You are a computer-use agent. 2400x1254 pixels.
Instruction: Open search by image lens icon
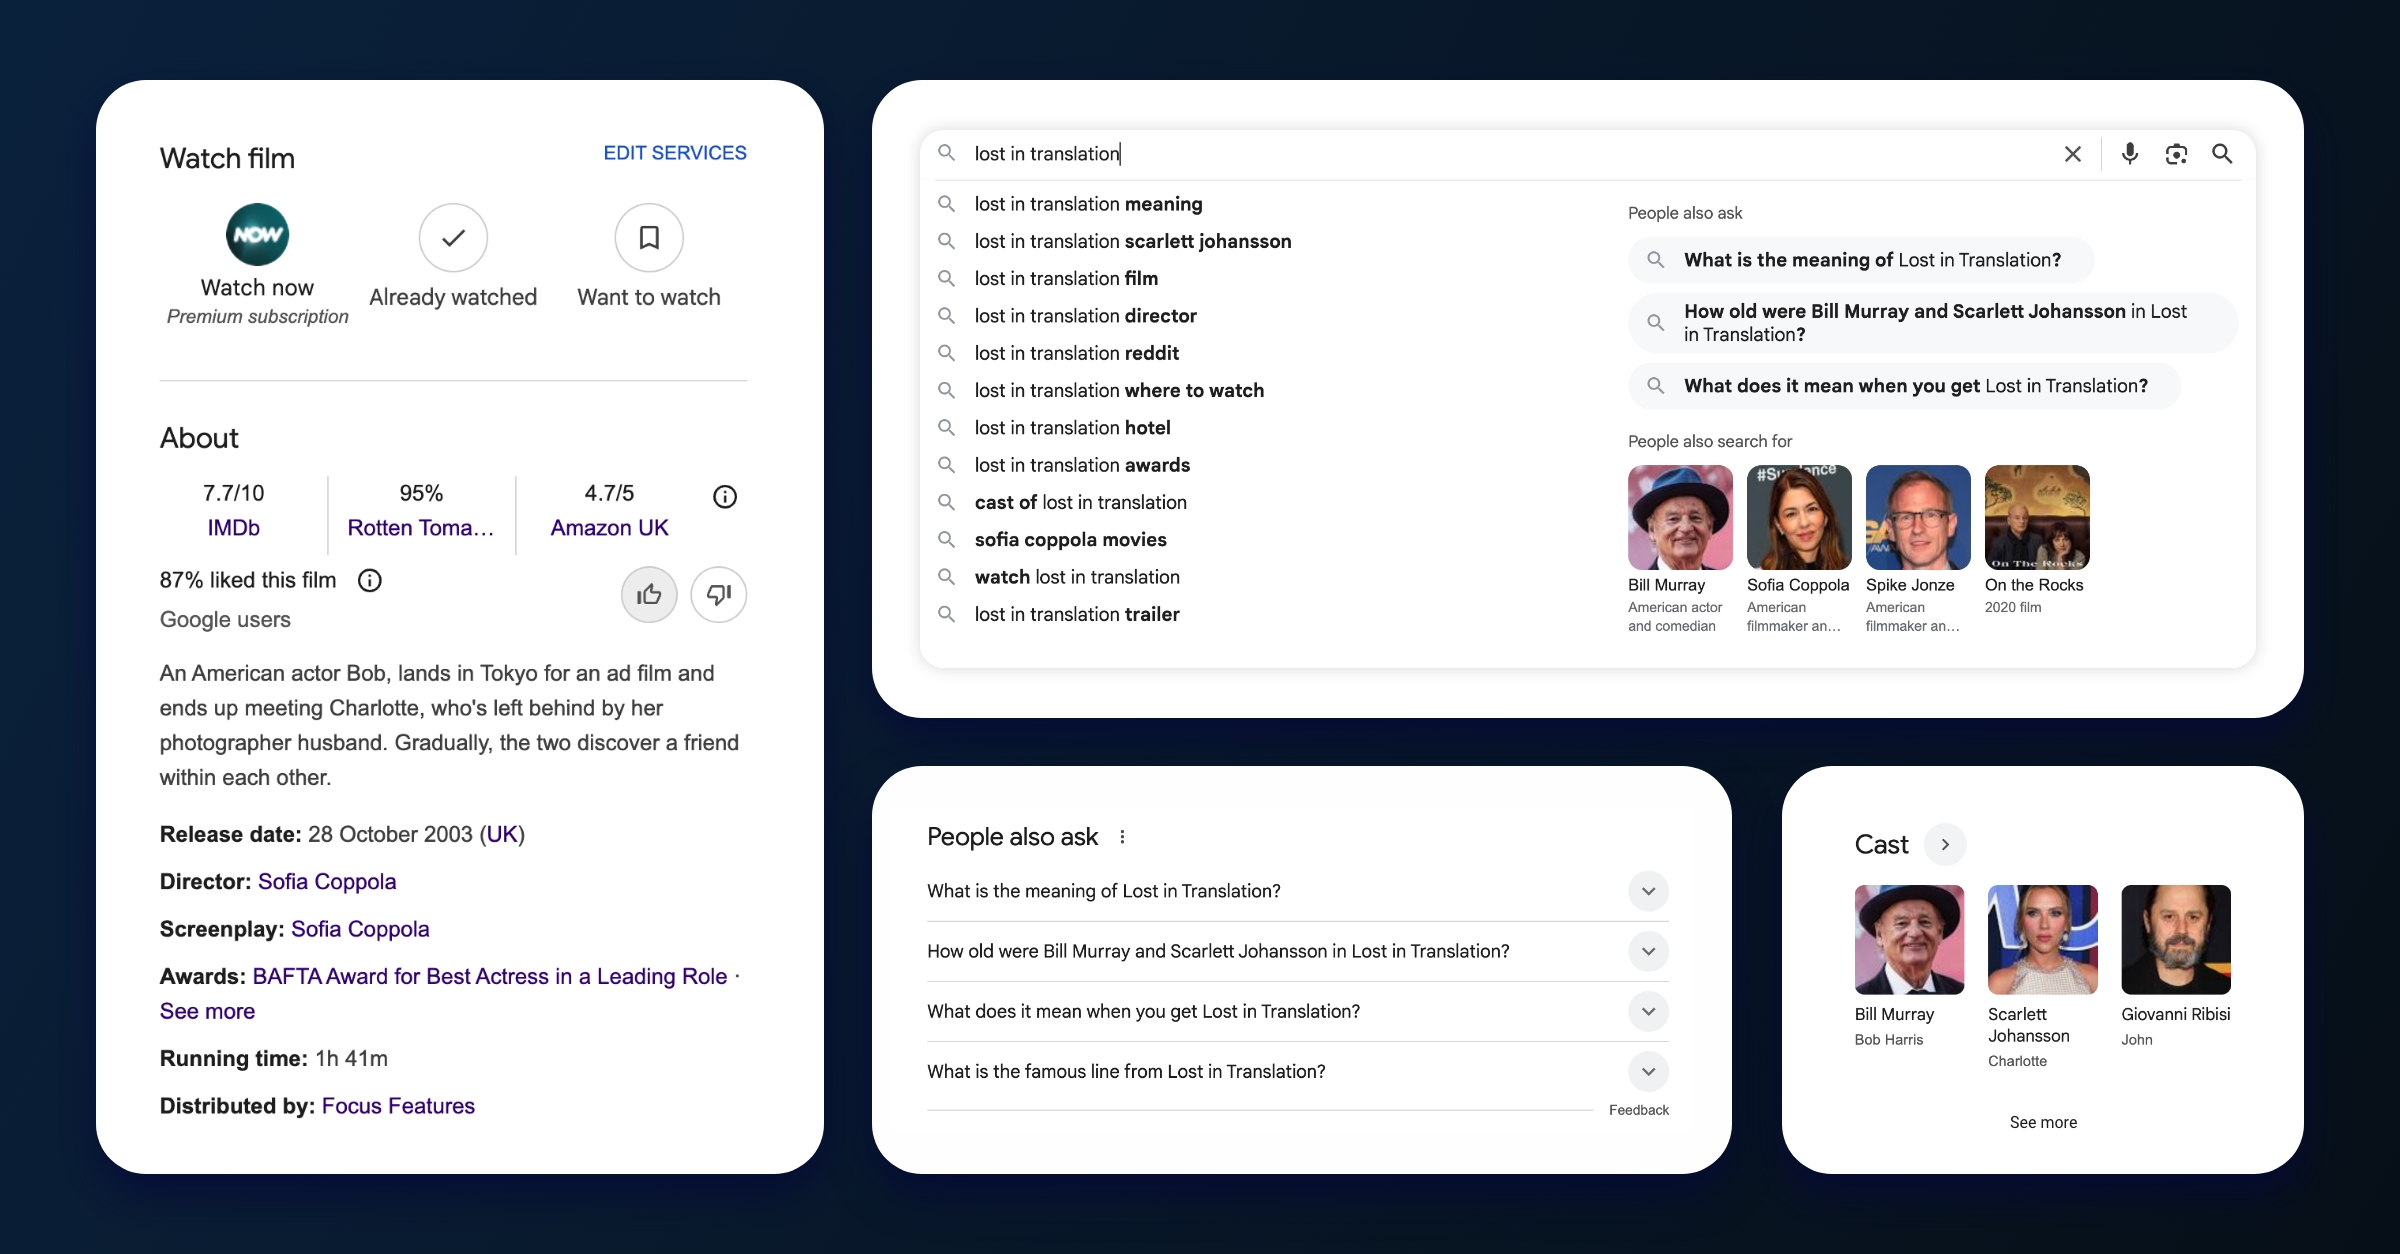coord(2176,154)
